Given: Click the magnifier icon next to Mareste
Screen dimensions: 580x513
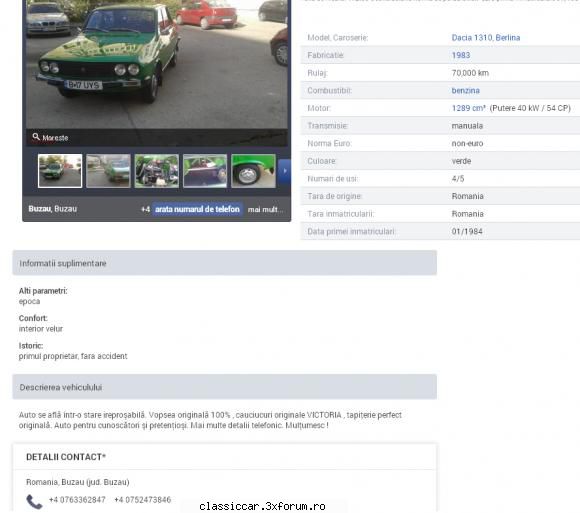Looking at the screenshot, I should [x=36, y=137].
